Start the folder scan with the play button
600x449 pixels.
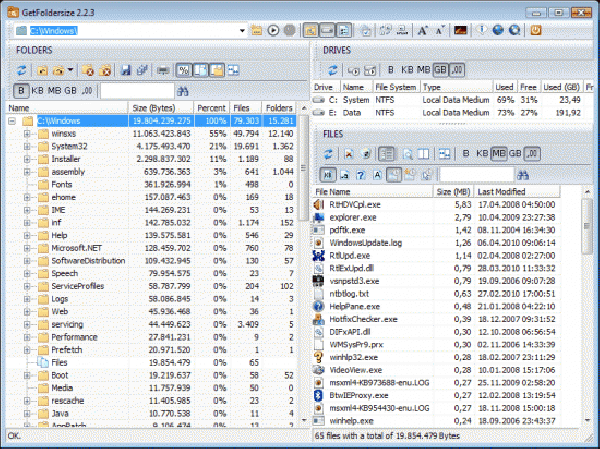coord(274,30)
